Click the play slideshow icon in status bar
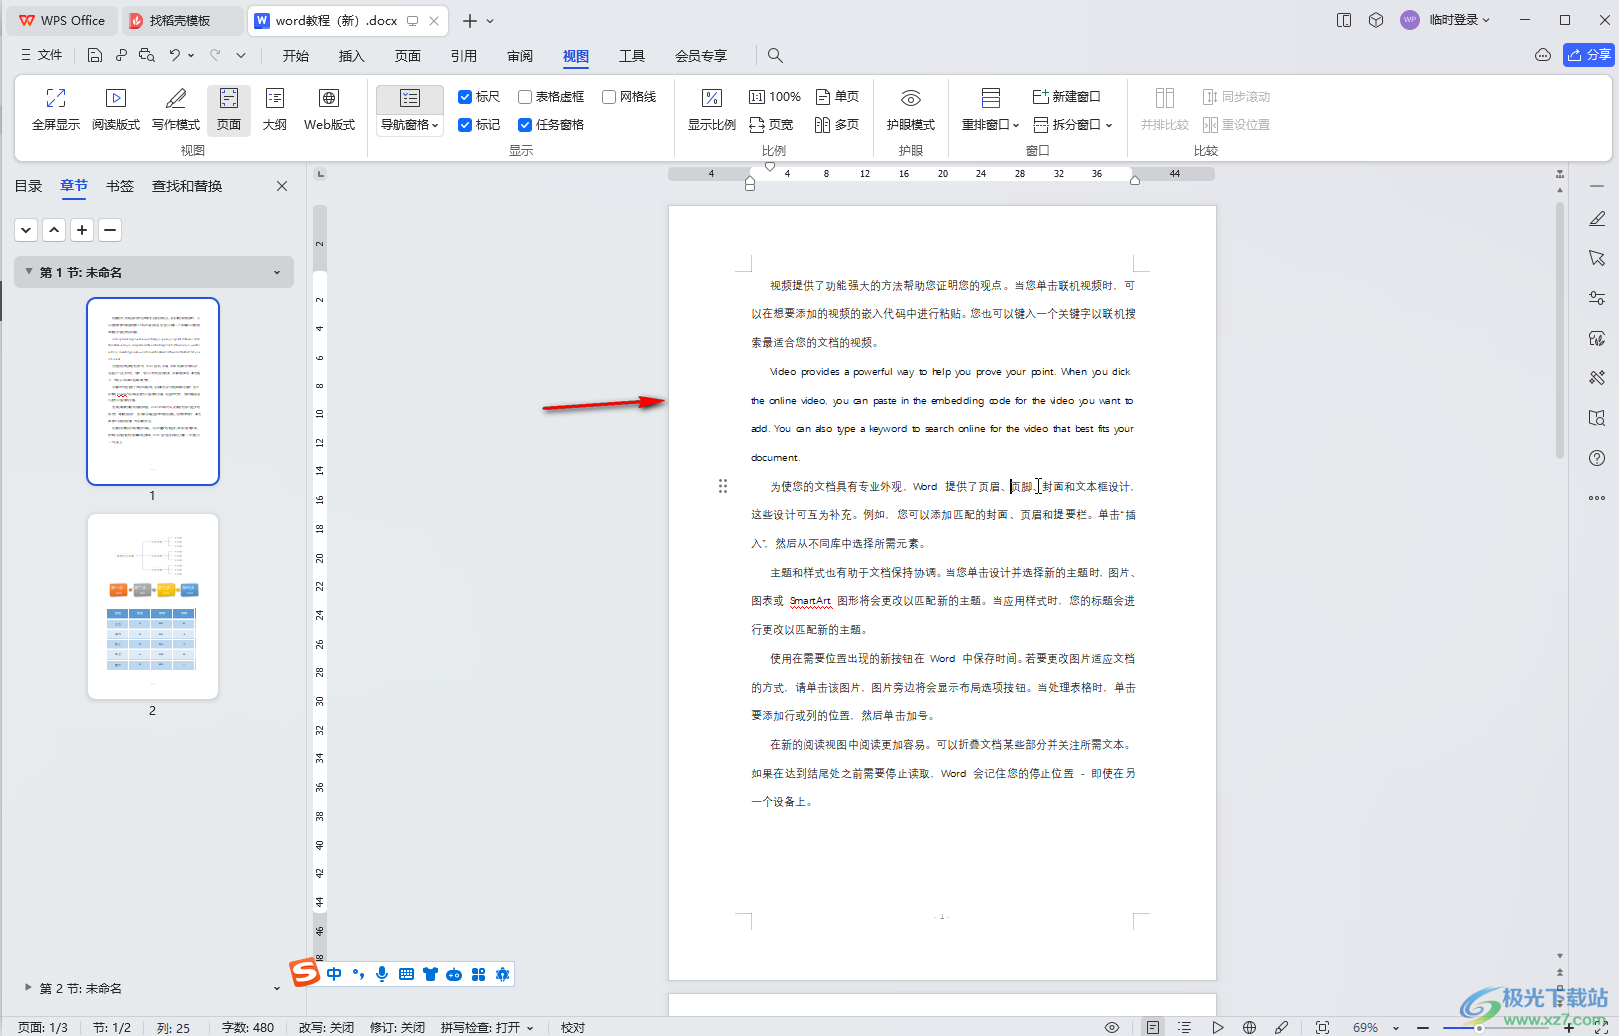The height and width of the screenshot is (1036, 1619). [1217, 1027]
